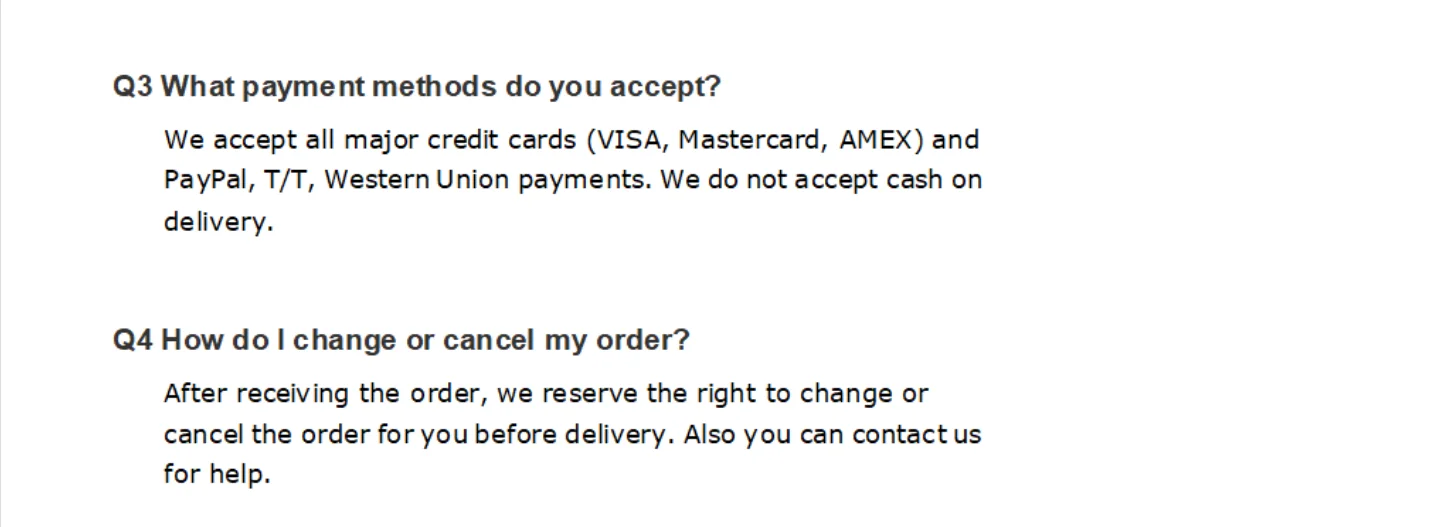
Task: Click the word AMEX
Action: 875,140
